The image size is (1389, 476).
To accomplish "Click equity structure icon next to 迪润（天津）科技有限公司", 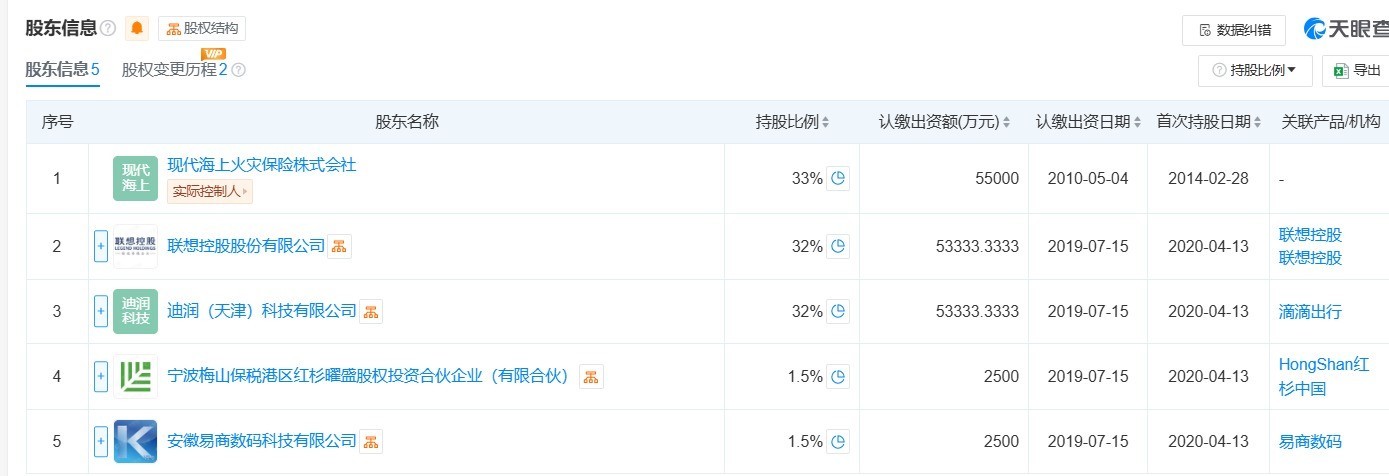I will click(370, 312).
